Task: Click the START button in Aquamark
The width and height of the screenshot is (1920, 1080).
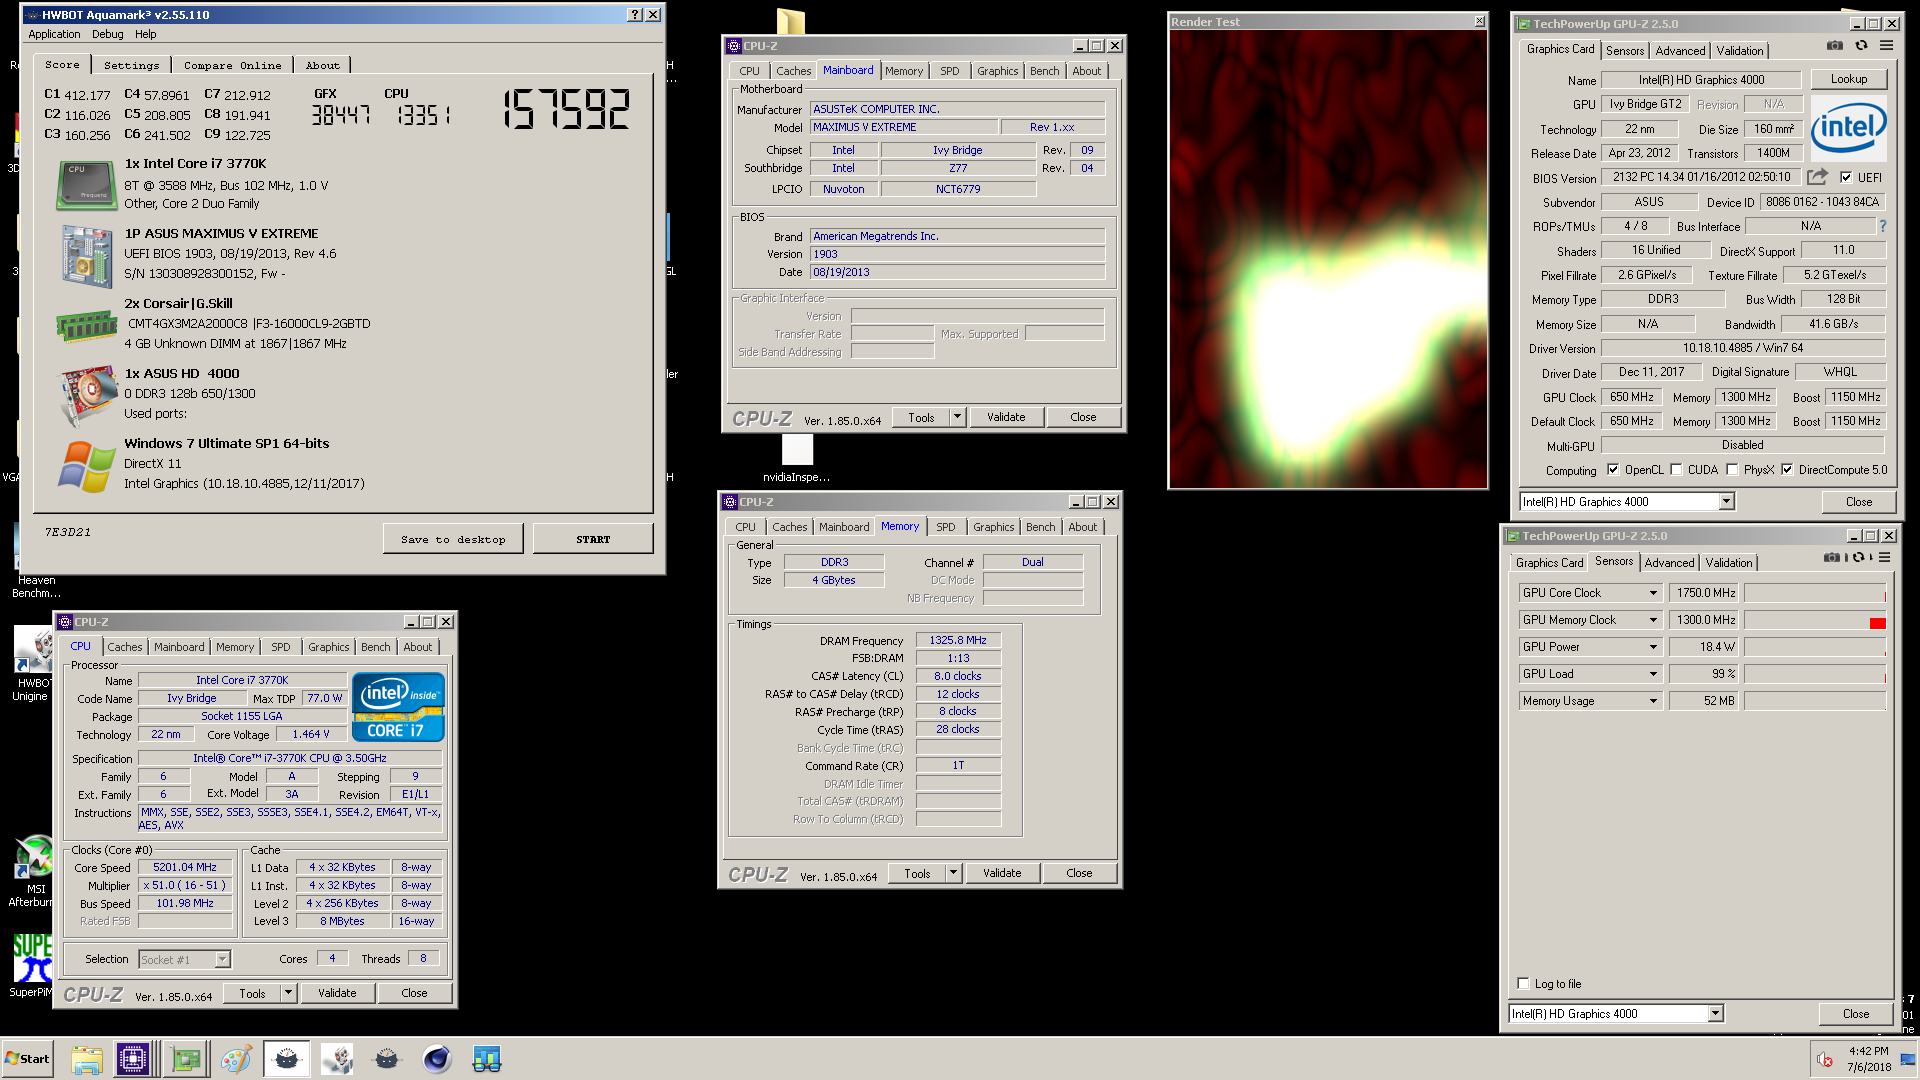Action: pos(593,539)
